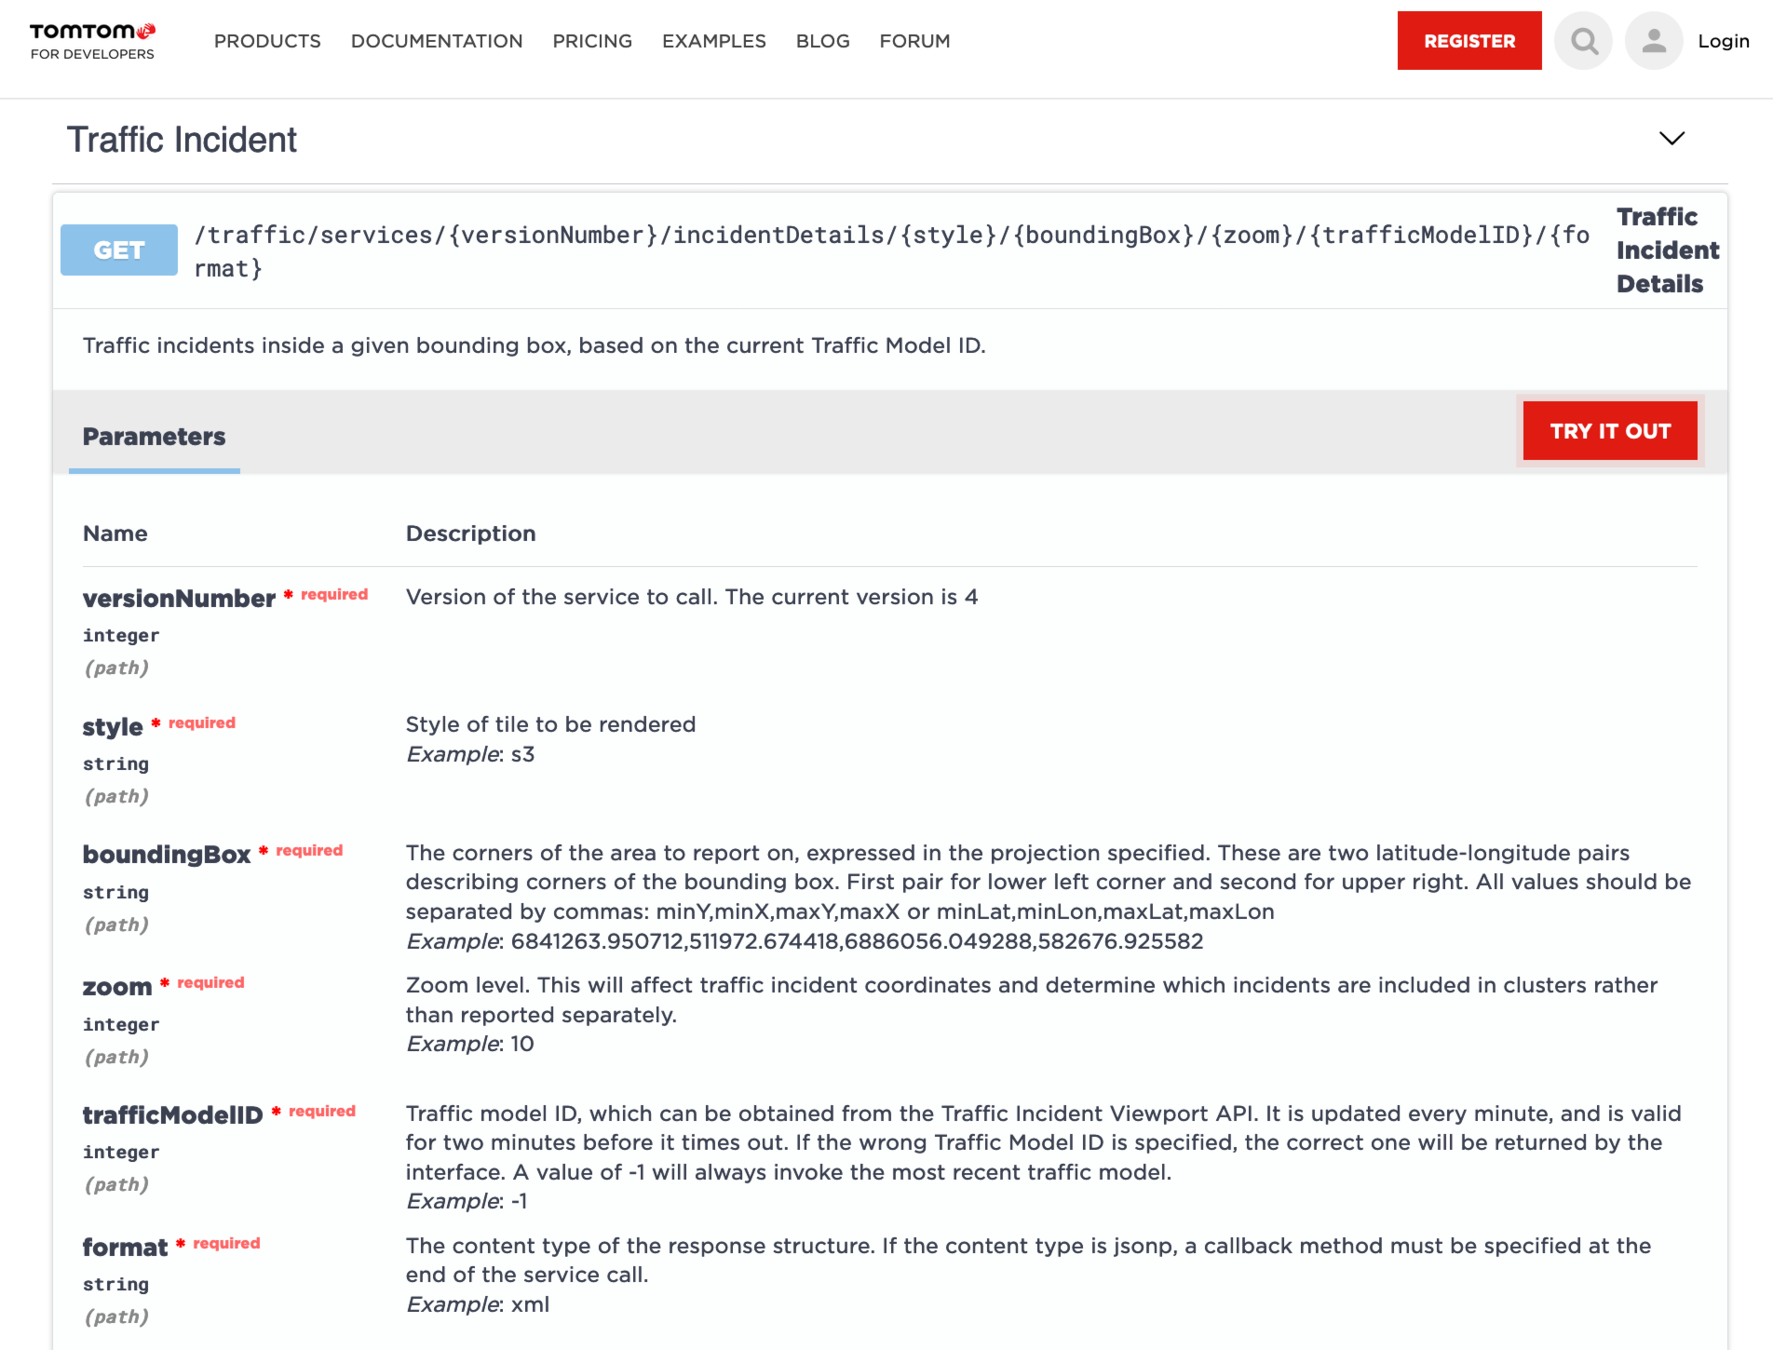Select the style parameter name
The image size is (1773, 1350).
click(x=113, y=727)
